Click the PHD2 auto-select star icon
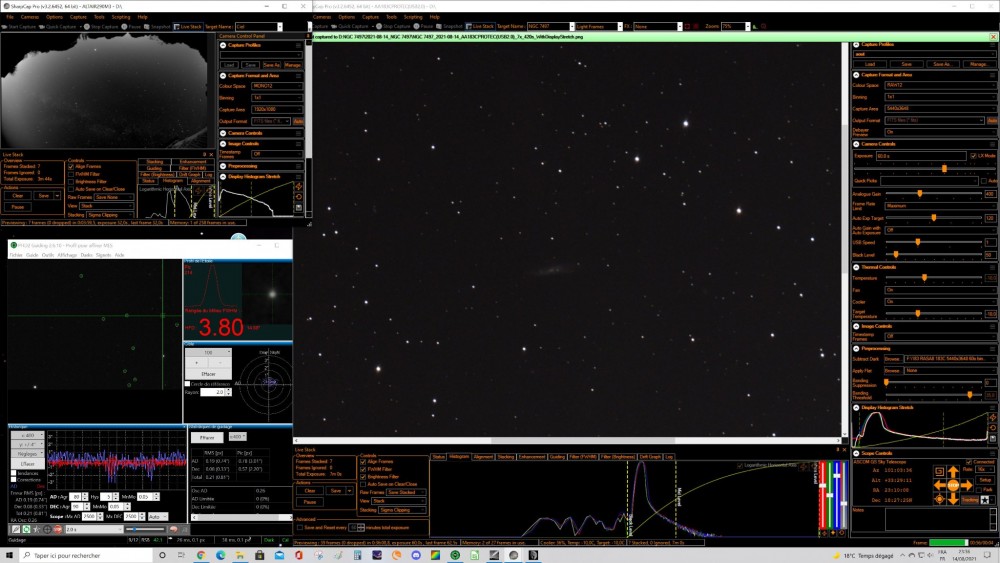Viewport: 1000px width, 563px height. click(37, 529)
